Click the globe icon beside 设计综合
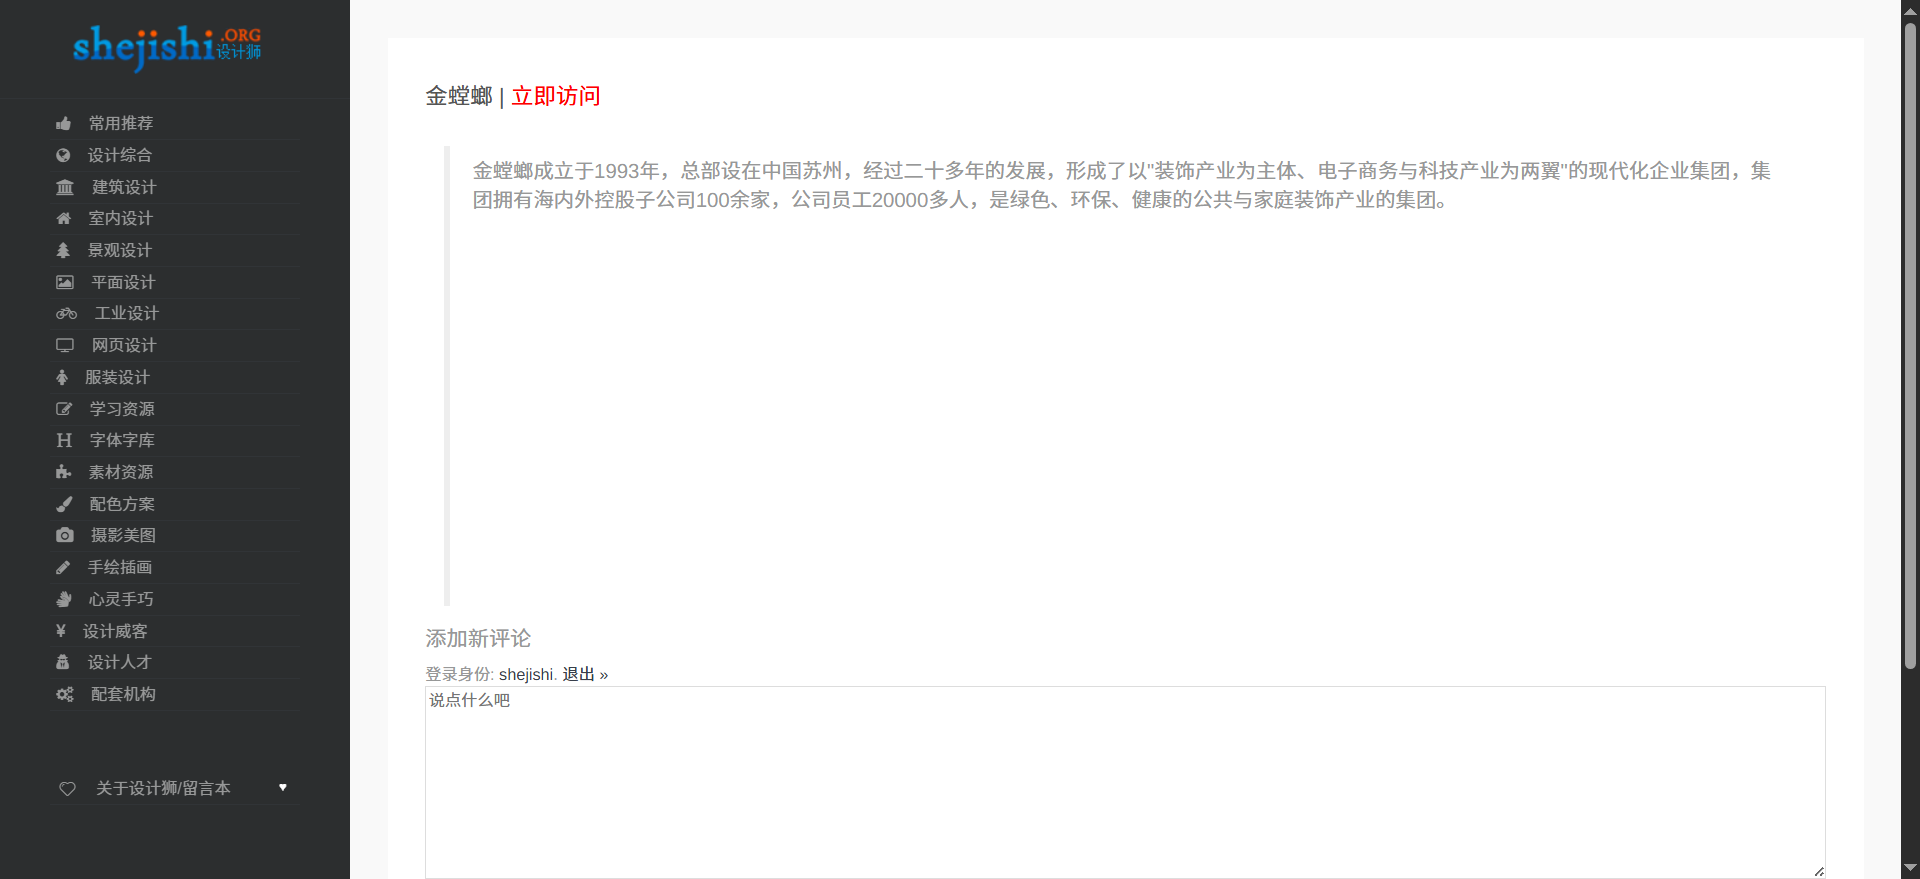 pos(63,155)
